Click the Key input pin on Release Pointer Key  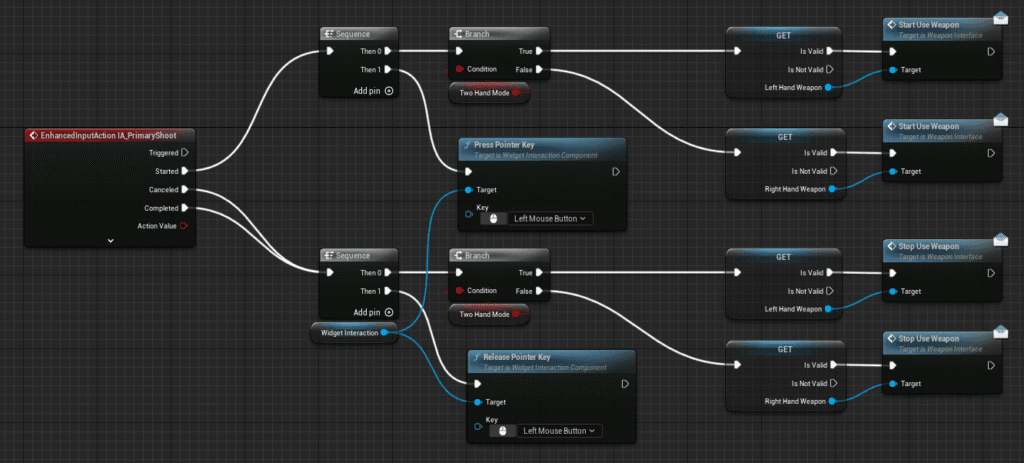point(478,426)
